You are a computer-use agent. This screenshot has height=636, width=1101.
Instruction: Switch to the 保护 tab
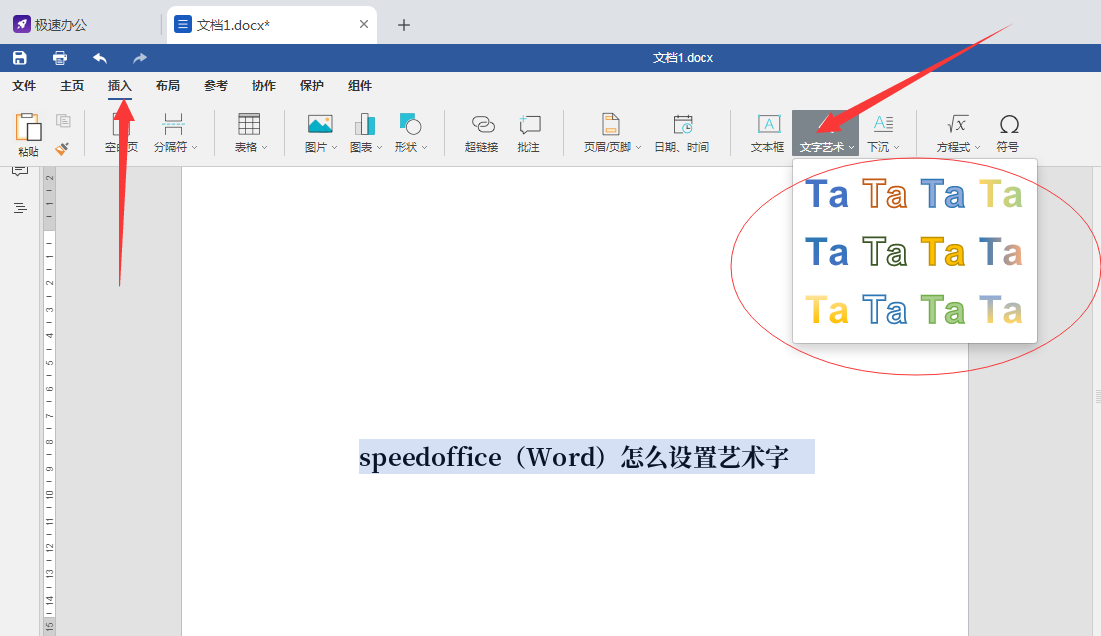312,86
